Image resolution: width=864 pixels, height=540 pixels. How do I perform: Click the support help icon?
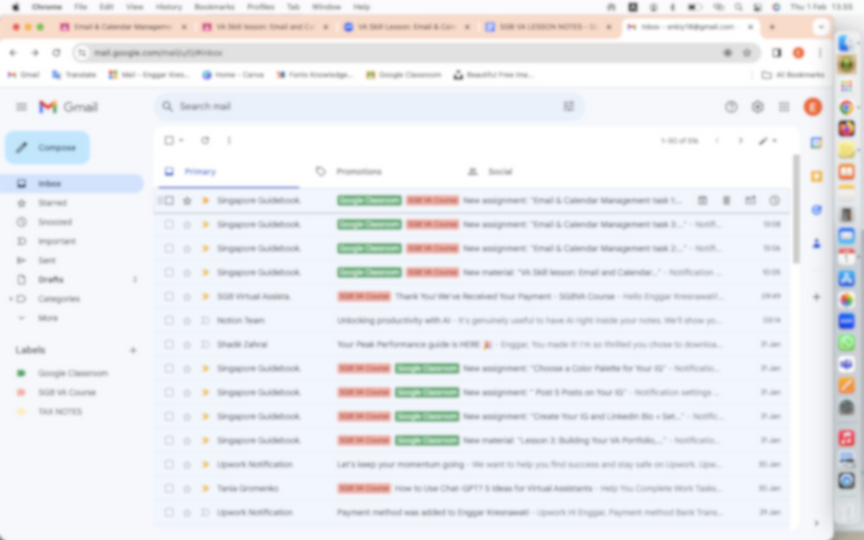731,107
